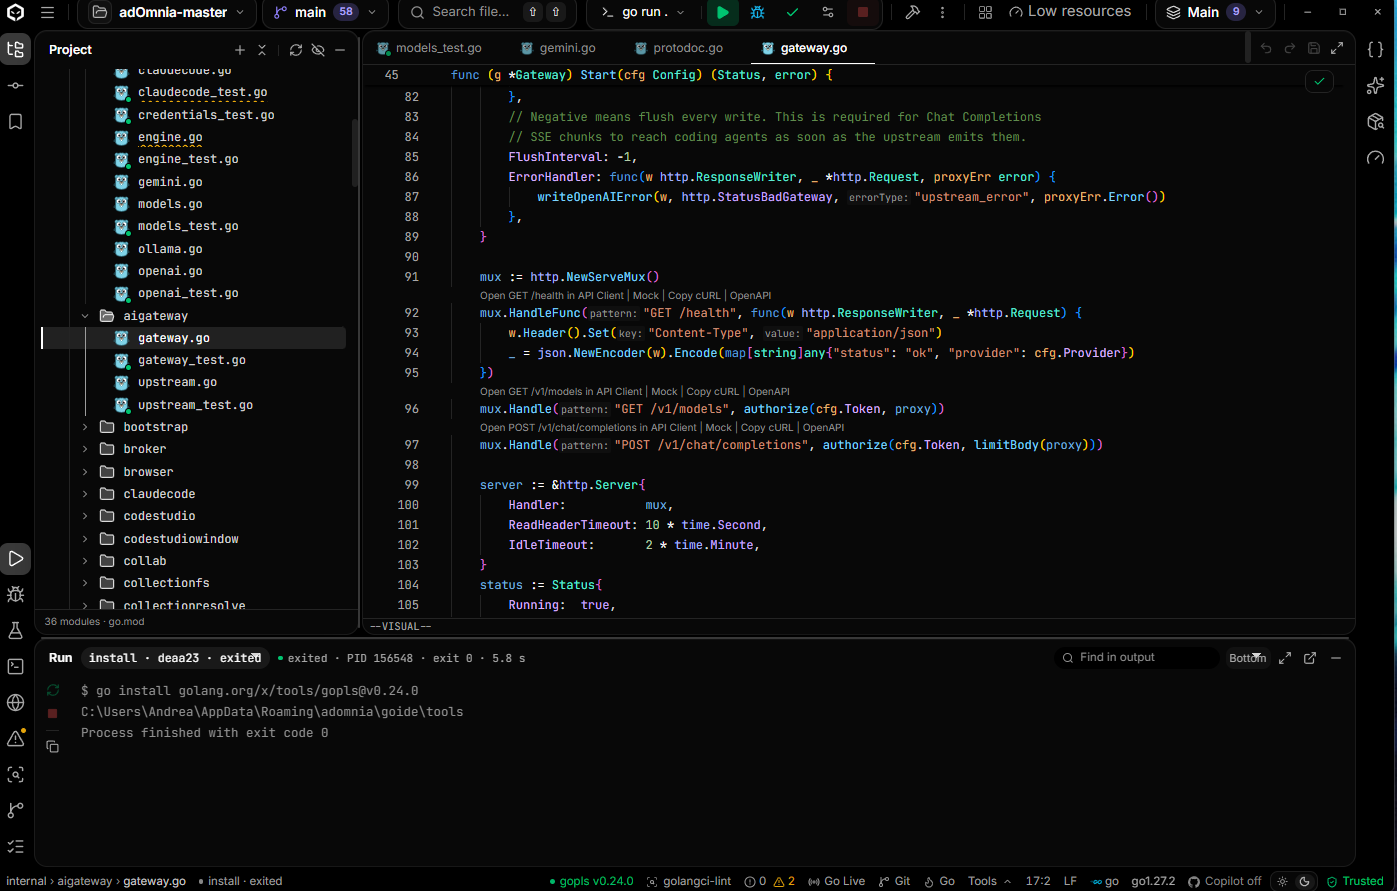Viewport: 1397px width, 891px height.
Task: Toggle hidden files visibility in the Project panel
Action: coord(318,50)
